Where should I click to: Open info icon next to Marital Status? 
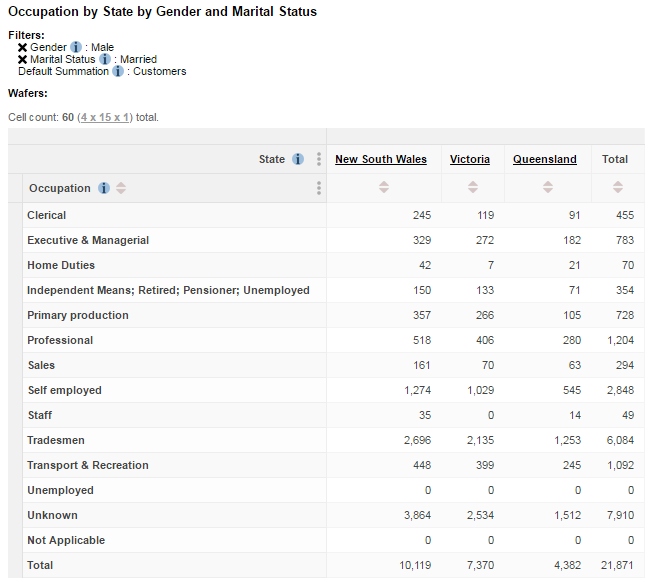pyautogui.click(x=105, y=59)
